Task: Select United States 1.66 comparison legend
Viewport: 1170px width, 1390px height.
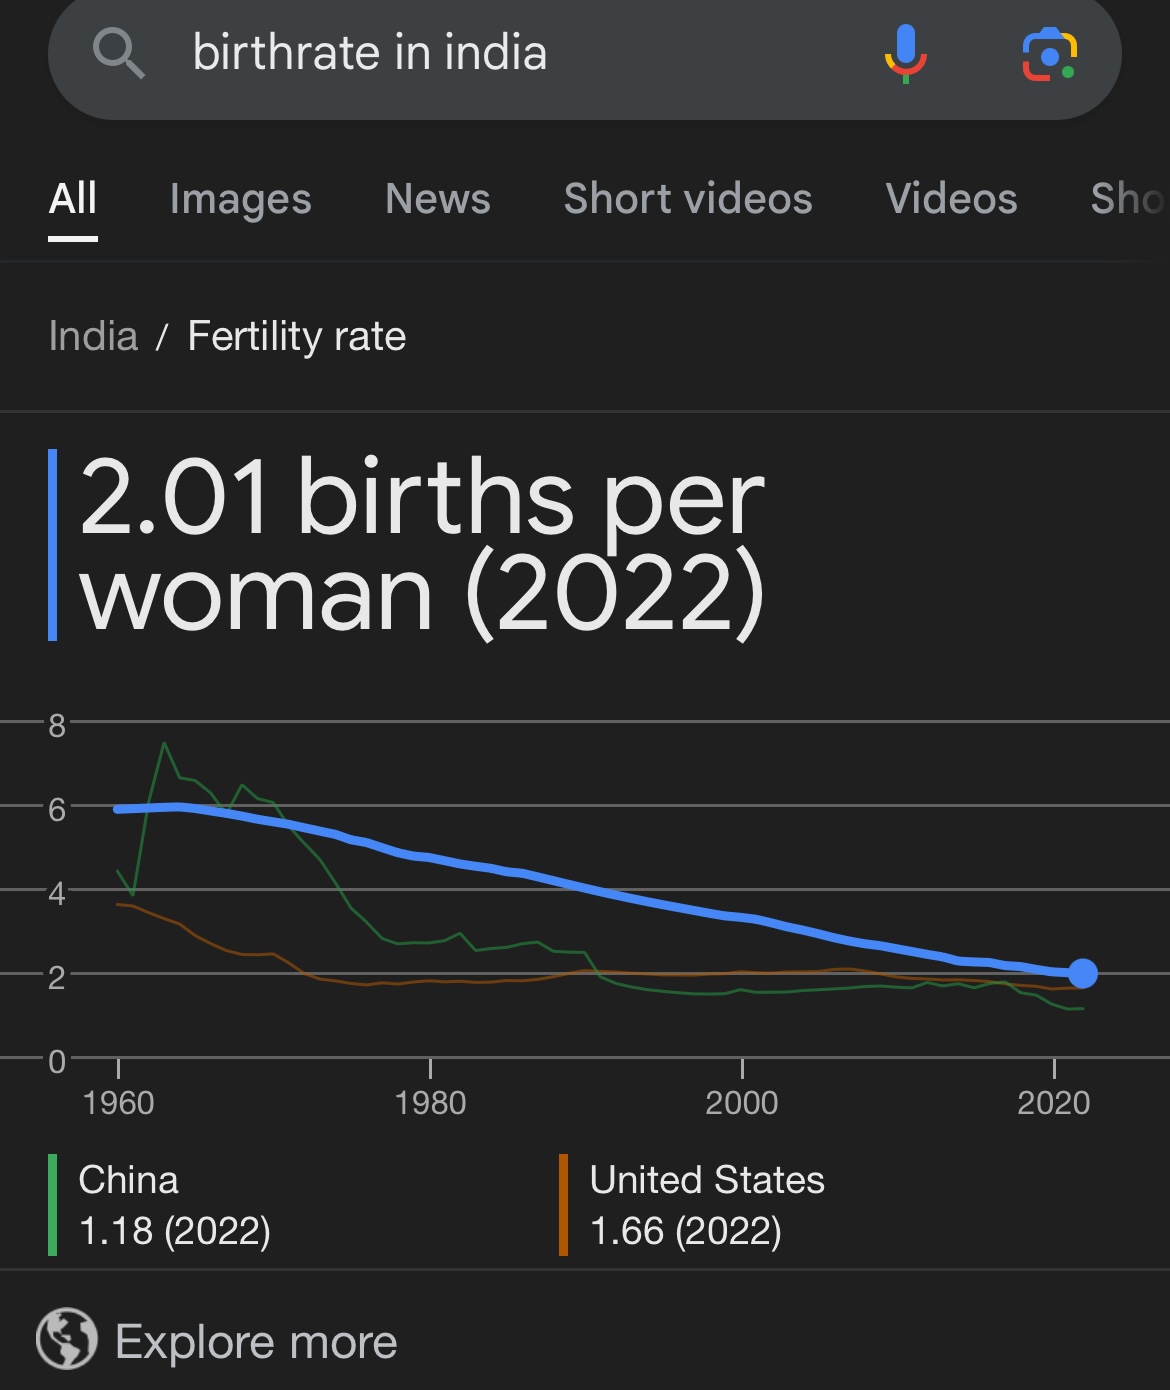Action: pos(706,1205)
